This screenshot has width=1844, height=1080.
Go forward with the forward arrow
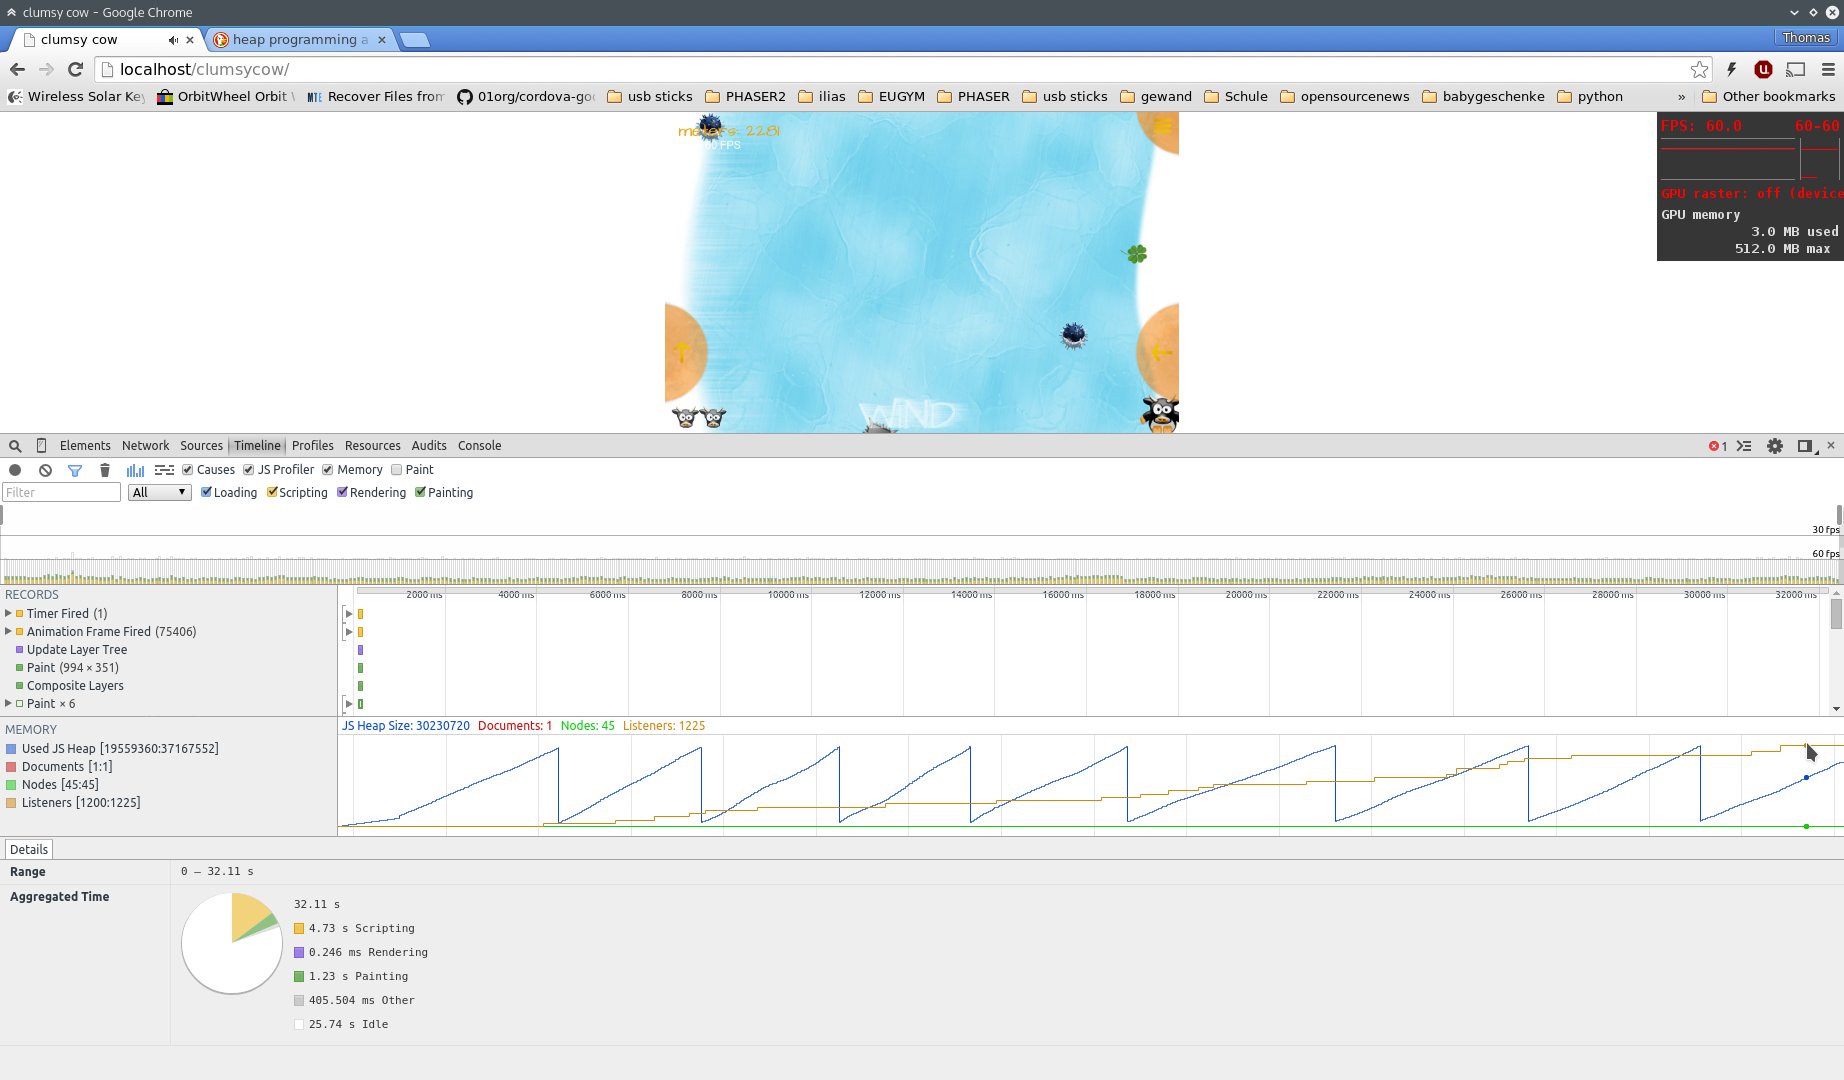tap(46, 69)
